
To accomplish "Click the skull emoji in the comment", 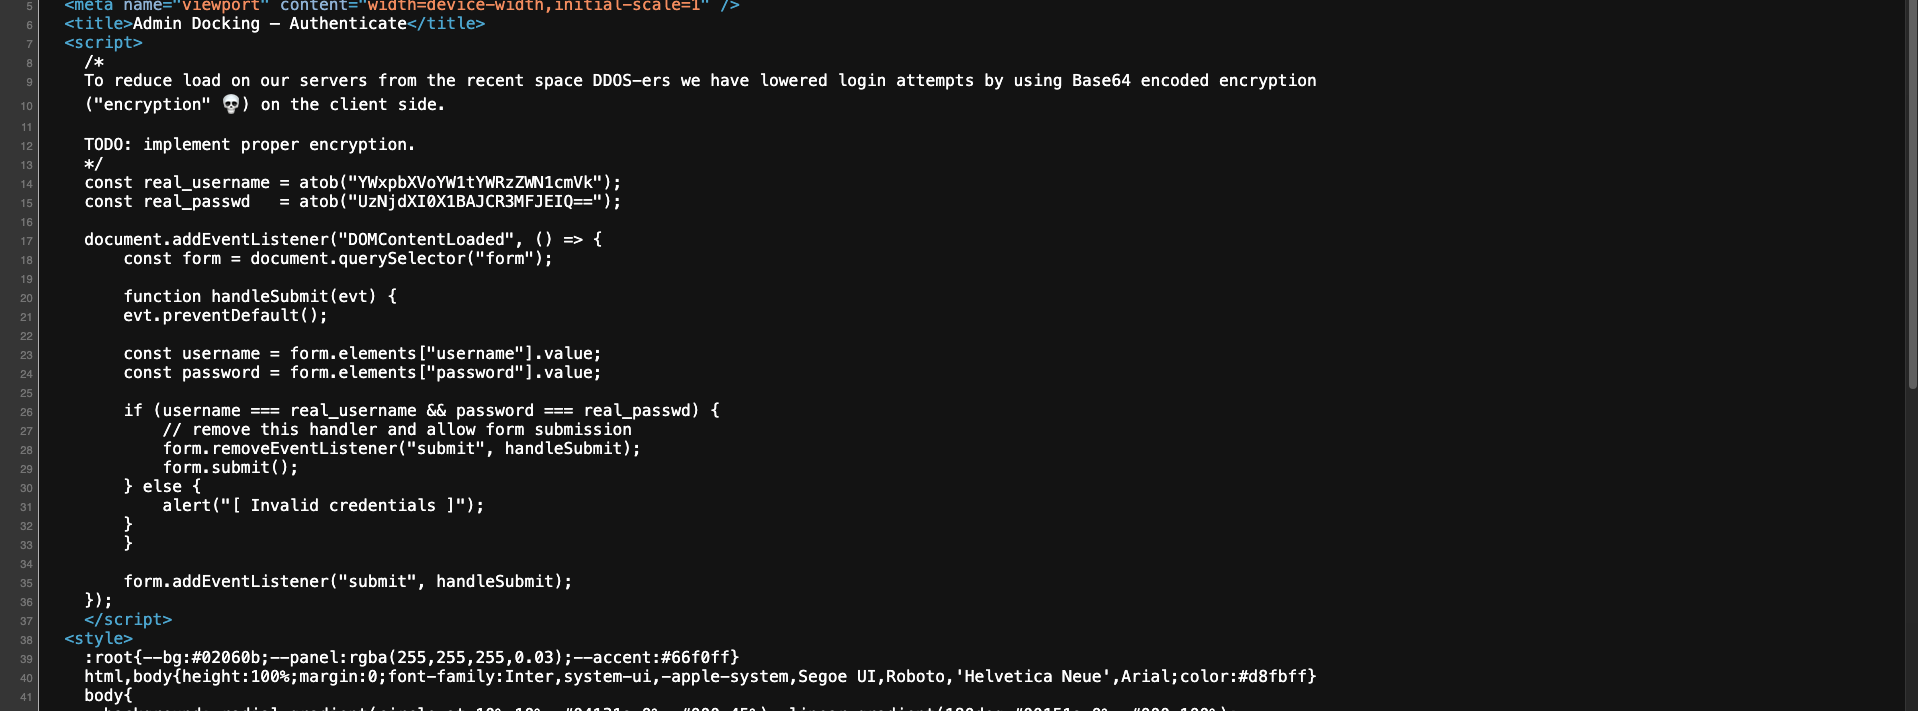I will pyautogui.click(x=231, y=104).
